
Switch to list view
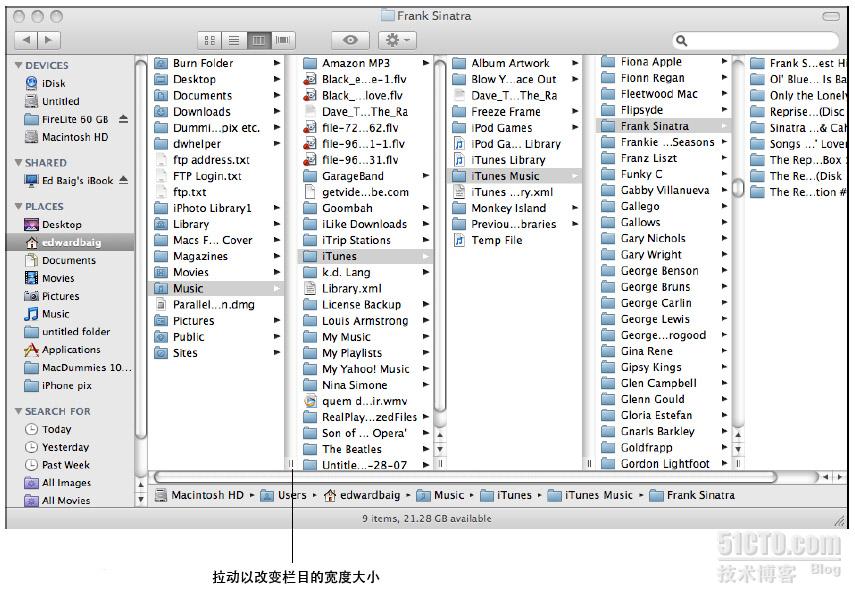(234, 40)
